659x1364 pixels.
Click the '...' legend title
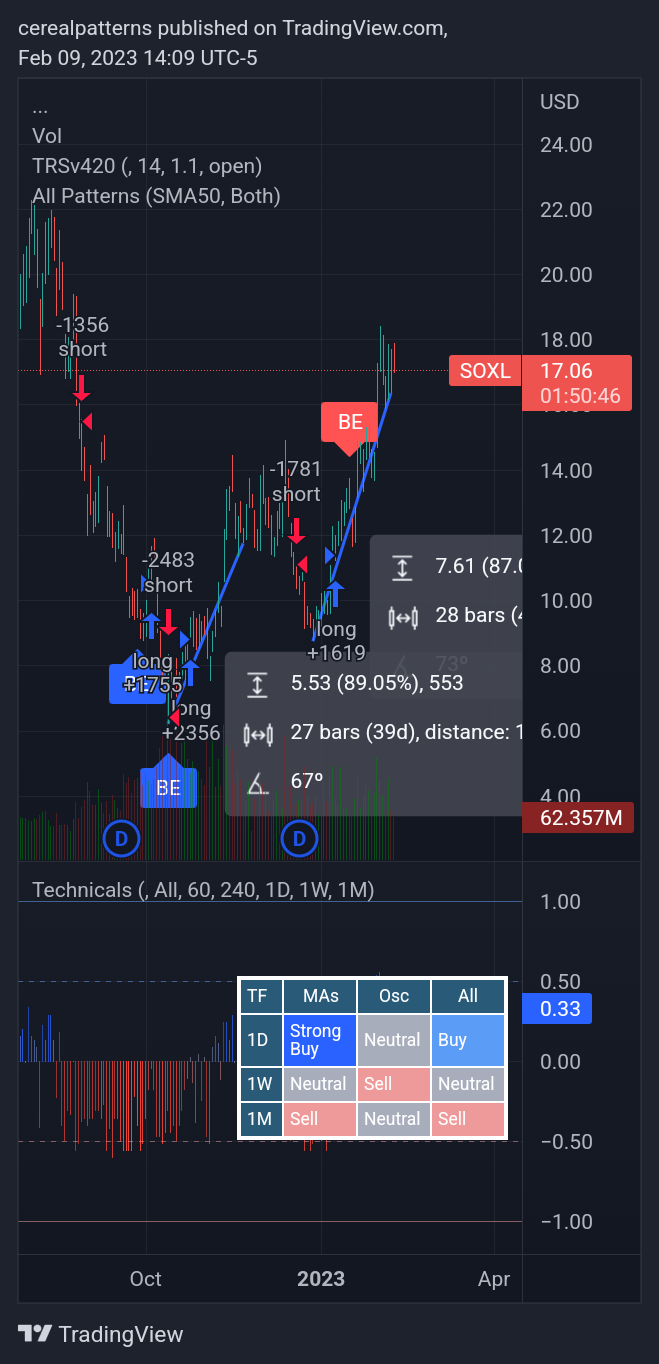(40, 107)
